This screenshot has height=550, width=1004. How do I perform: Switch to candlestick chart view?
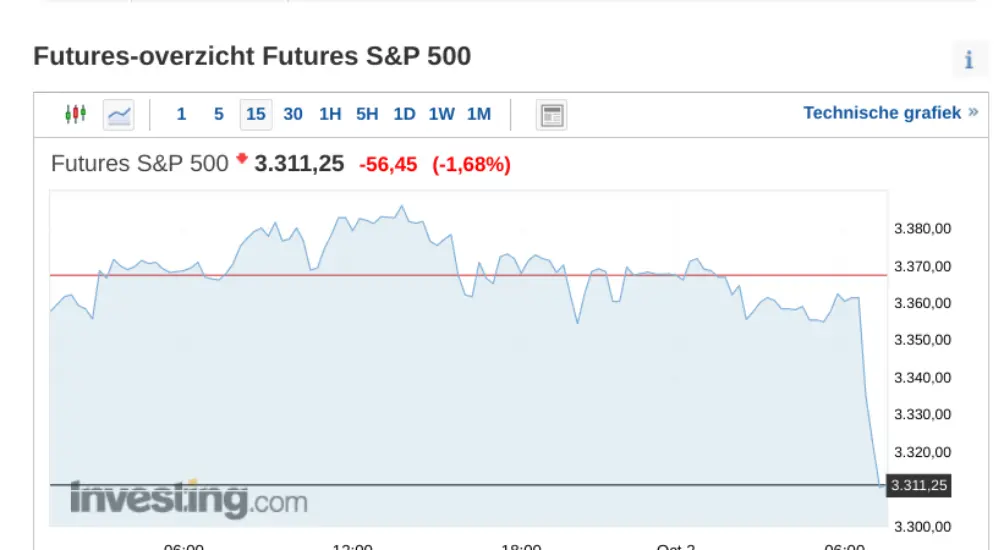pyautogui.click(x=76, y=115)
